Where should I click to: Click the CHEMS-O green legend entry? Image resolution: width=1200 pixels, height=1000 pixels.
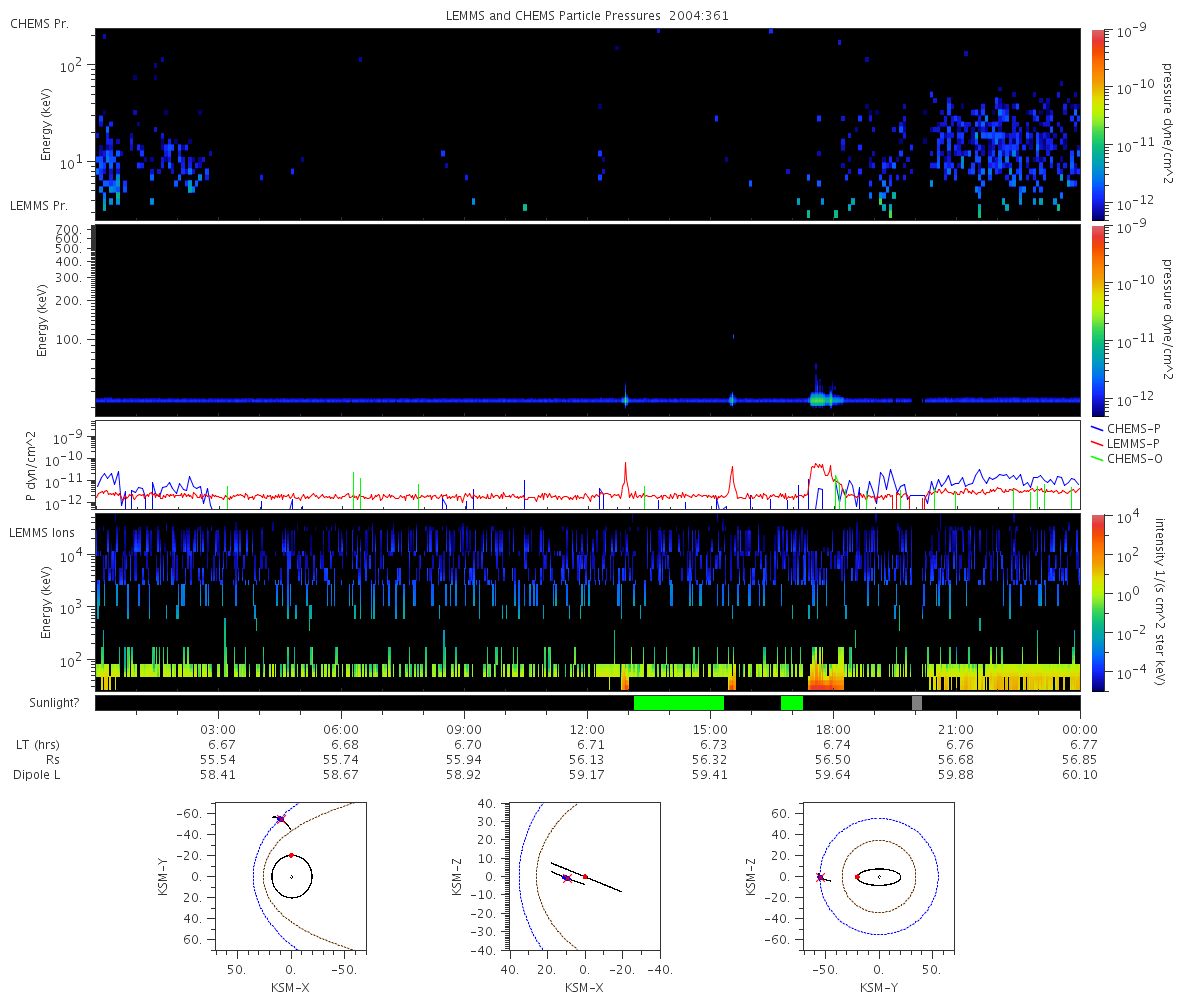[1135, 458]
